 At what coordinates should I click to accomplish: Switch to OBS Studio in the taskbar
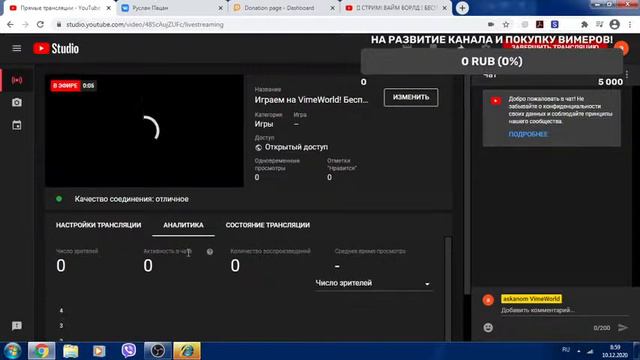158,351
